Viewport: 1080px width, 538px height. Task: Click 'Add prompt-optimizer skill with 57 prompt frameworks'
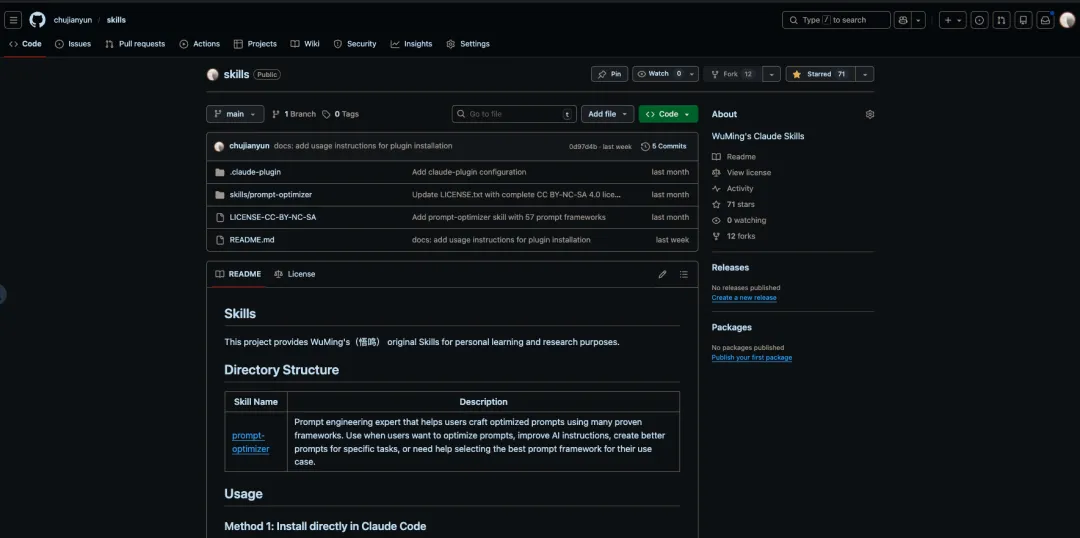coord(508,217)
